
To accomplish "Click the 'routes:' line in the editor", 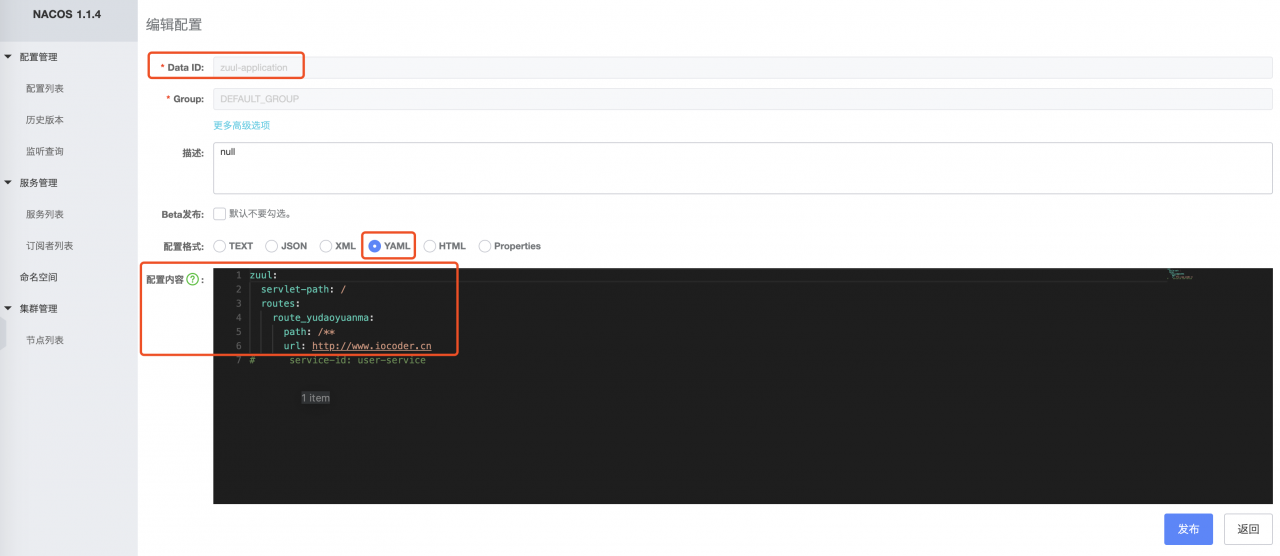I will [281, 303].
